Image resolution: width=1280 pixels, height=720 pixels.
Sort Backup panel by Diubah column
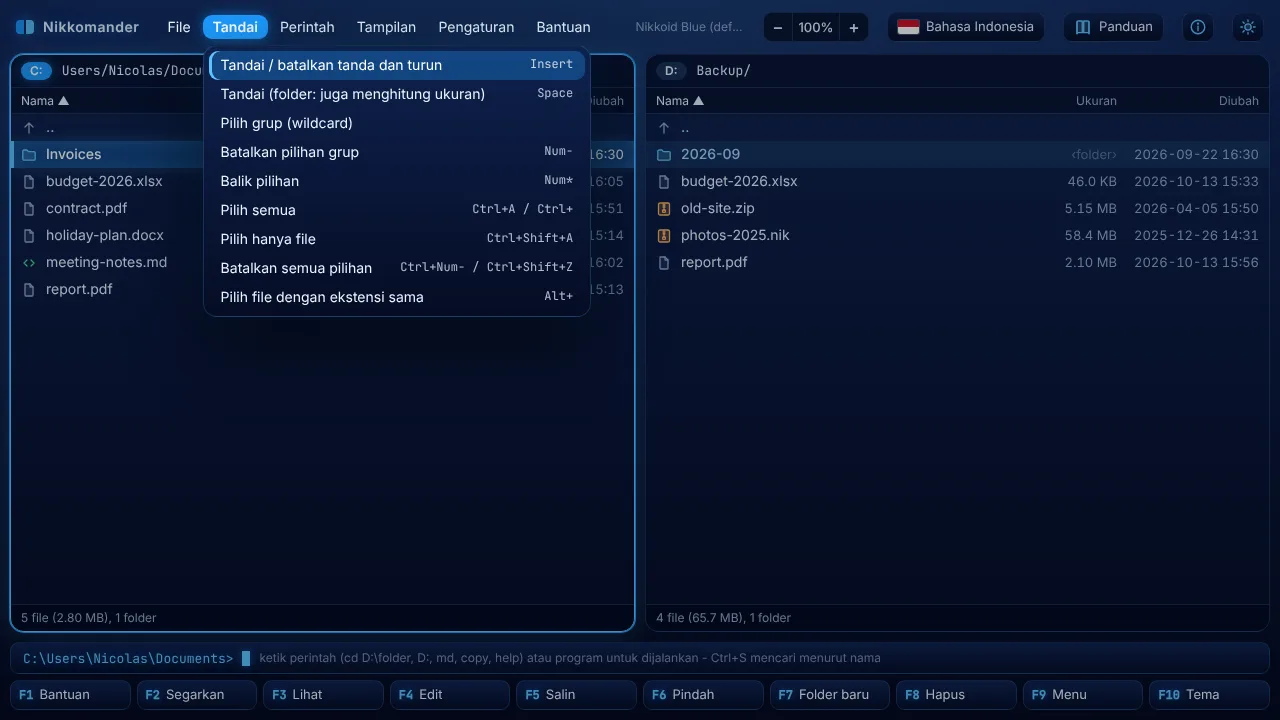(x=1239, y=101)
